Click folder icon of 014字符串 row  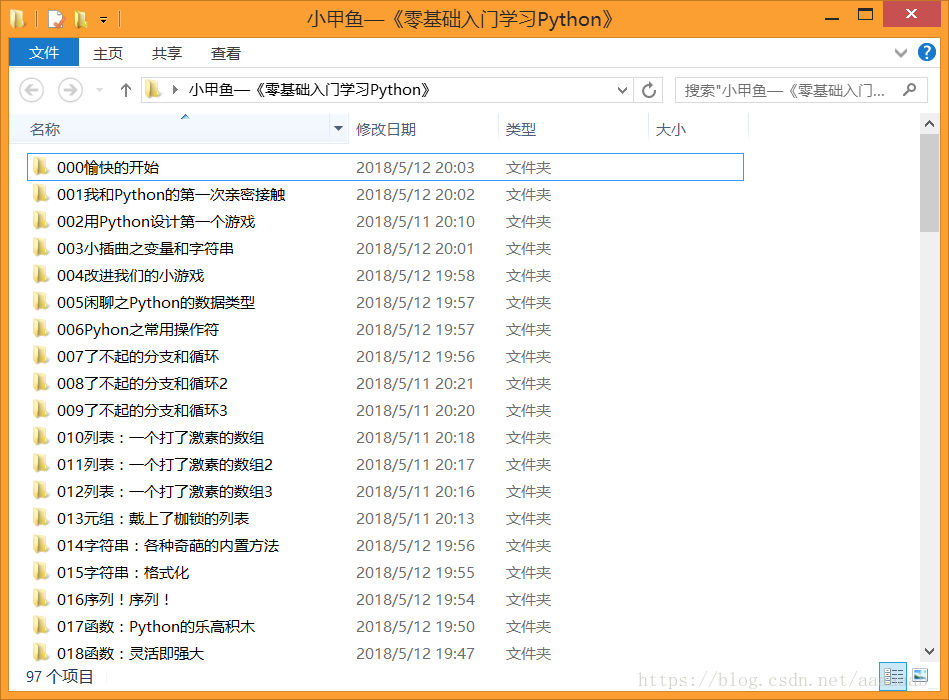point(41,545)
